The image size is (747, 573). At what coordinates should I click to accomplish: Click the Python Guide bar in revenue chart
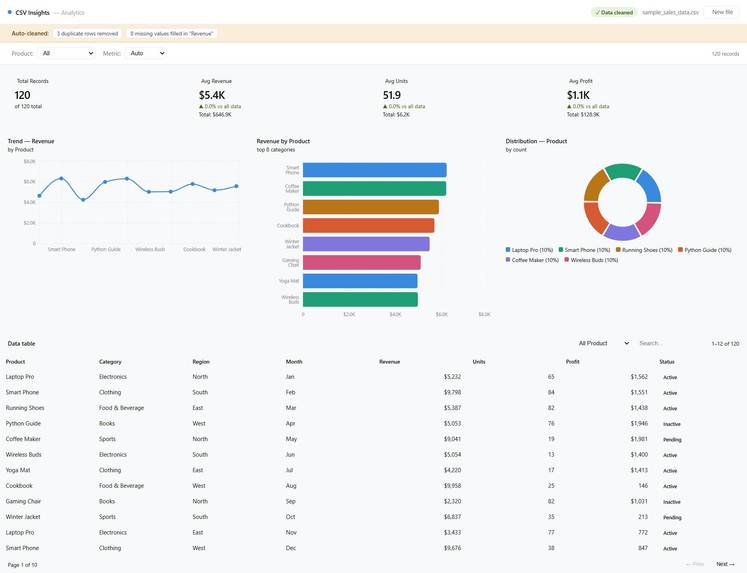tap(371, 207)
